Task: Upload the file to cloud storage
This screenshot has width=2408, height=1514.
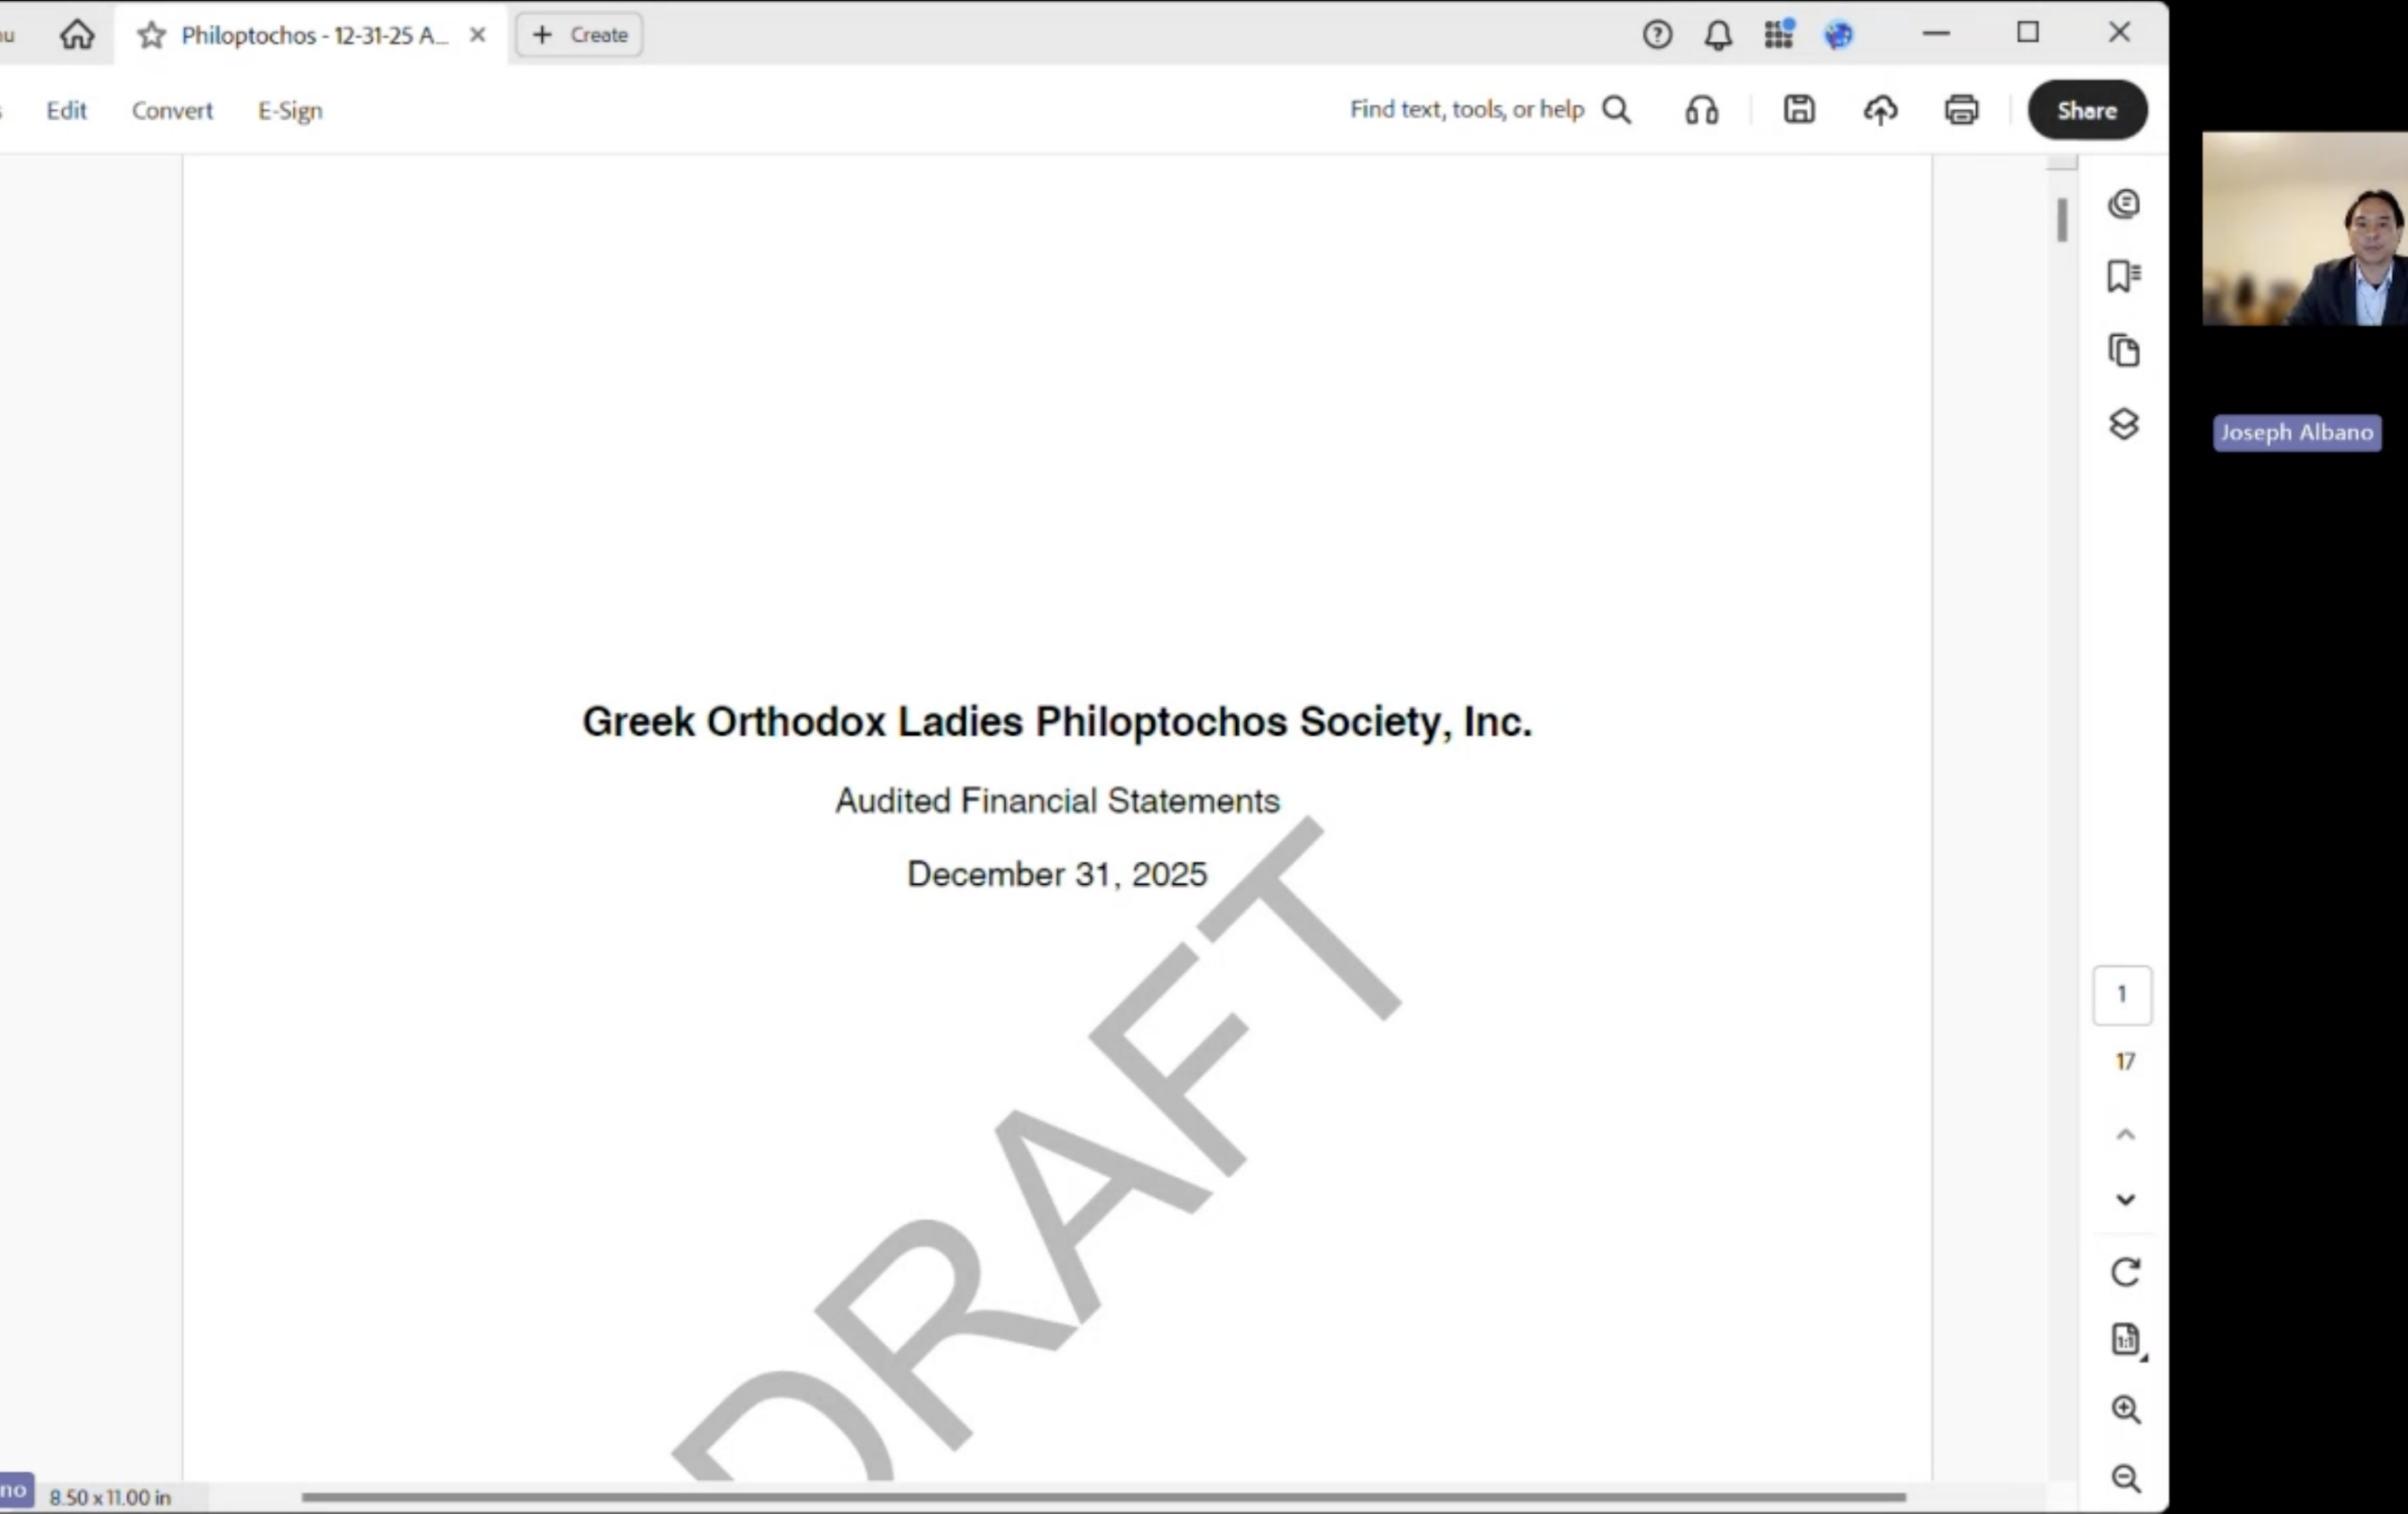Action: coord(1881,110)
